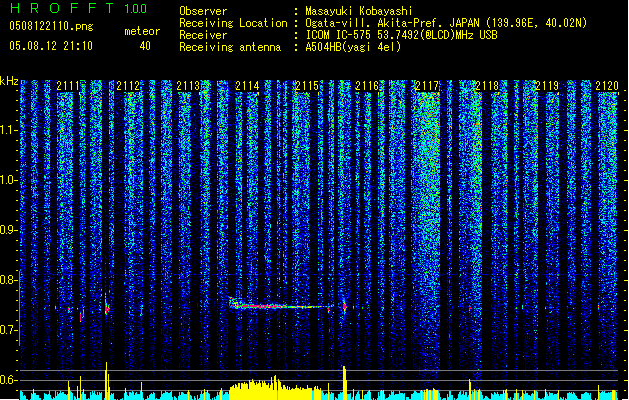Click the Receiver label
629x400 pixels.
(x=203, y=35)
